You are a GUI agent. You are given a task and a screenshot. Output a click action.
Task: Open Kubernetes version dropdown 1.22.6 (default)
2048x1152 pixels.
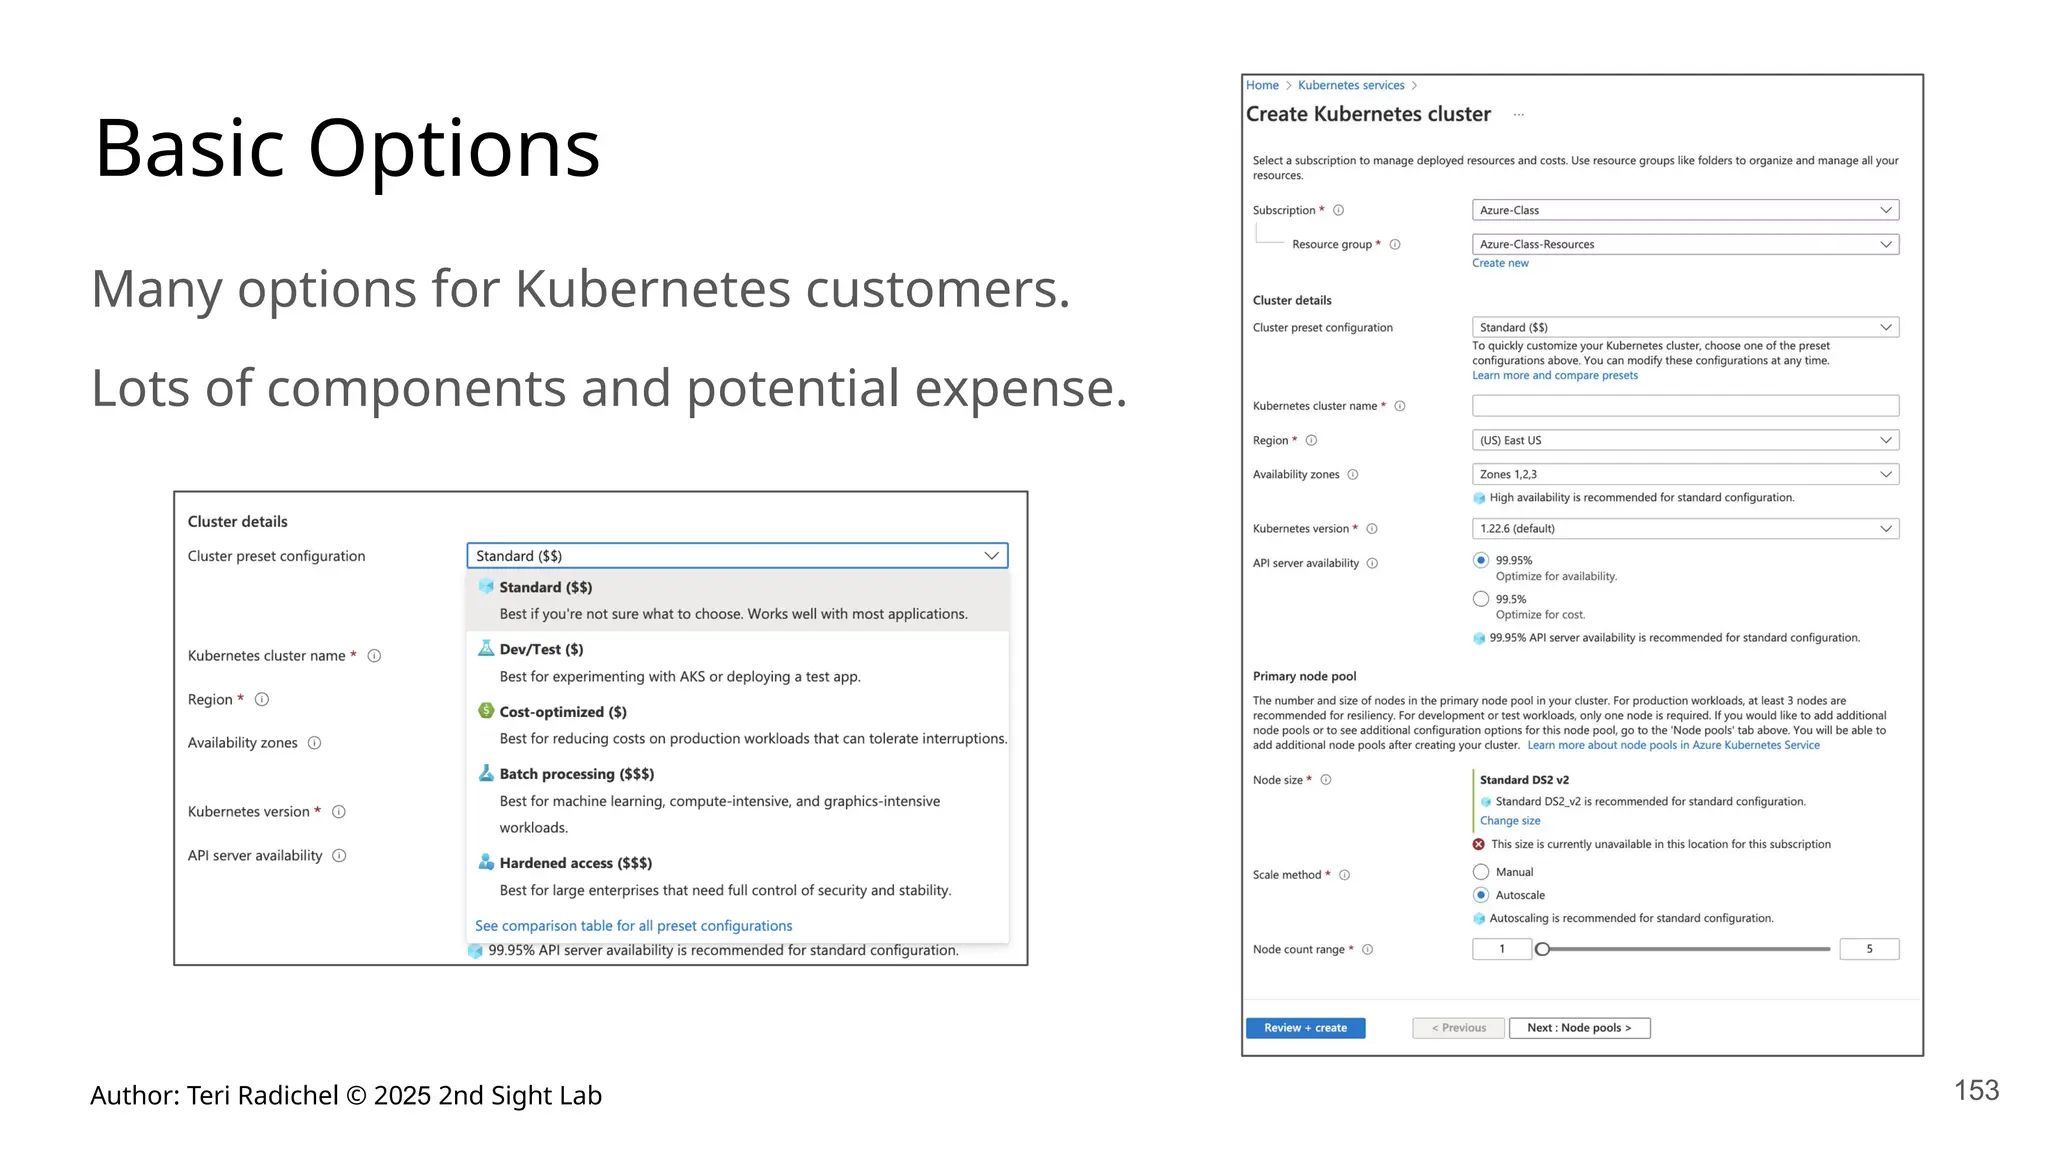(x=1685, y=529)
